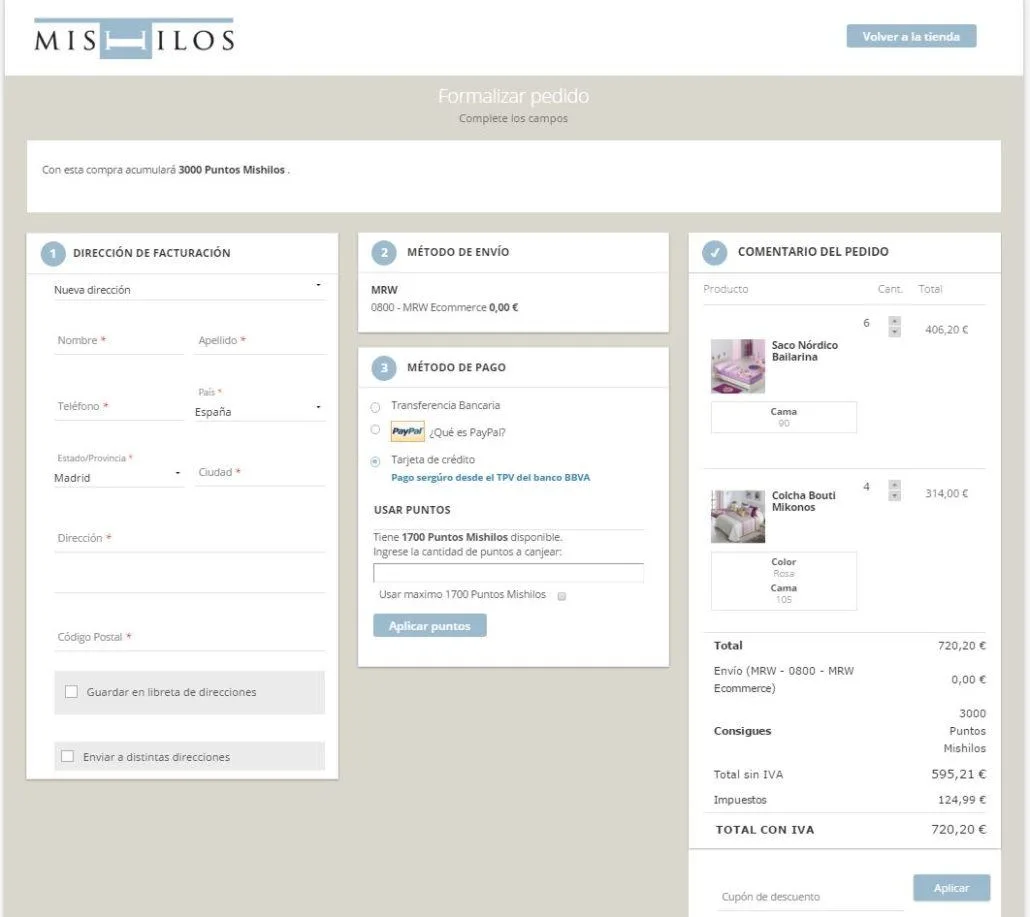1030x917 pixels.
Task: Check Enviar a distintas direcciones
Action: pos(68,757)
